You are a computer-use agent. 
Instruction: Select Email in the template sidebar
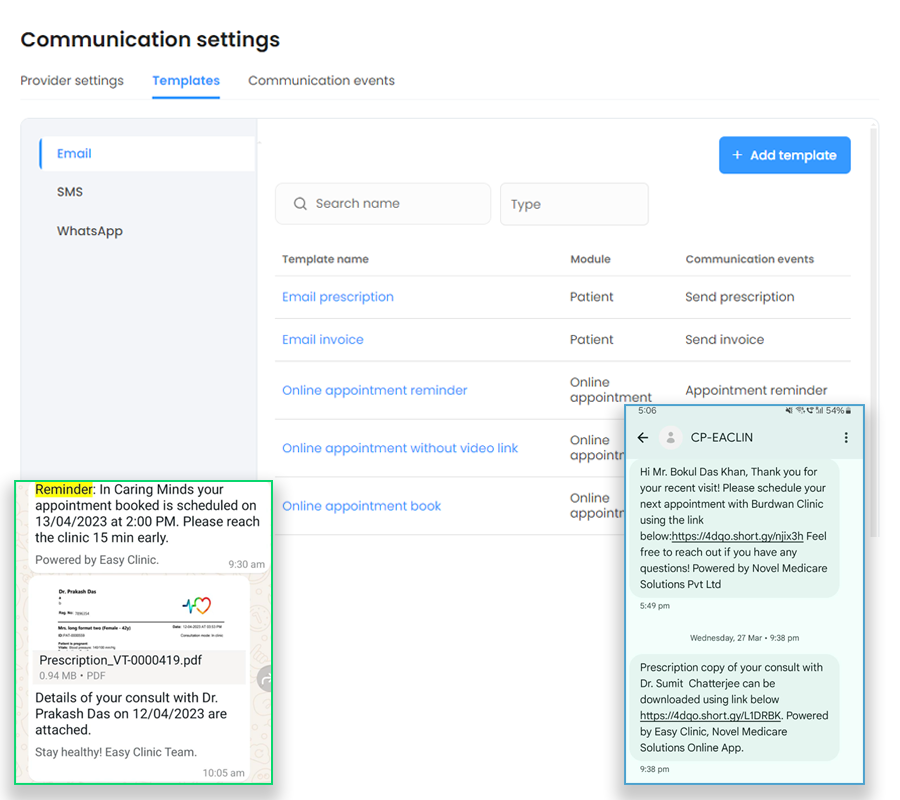click(74, 154)
